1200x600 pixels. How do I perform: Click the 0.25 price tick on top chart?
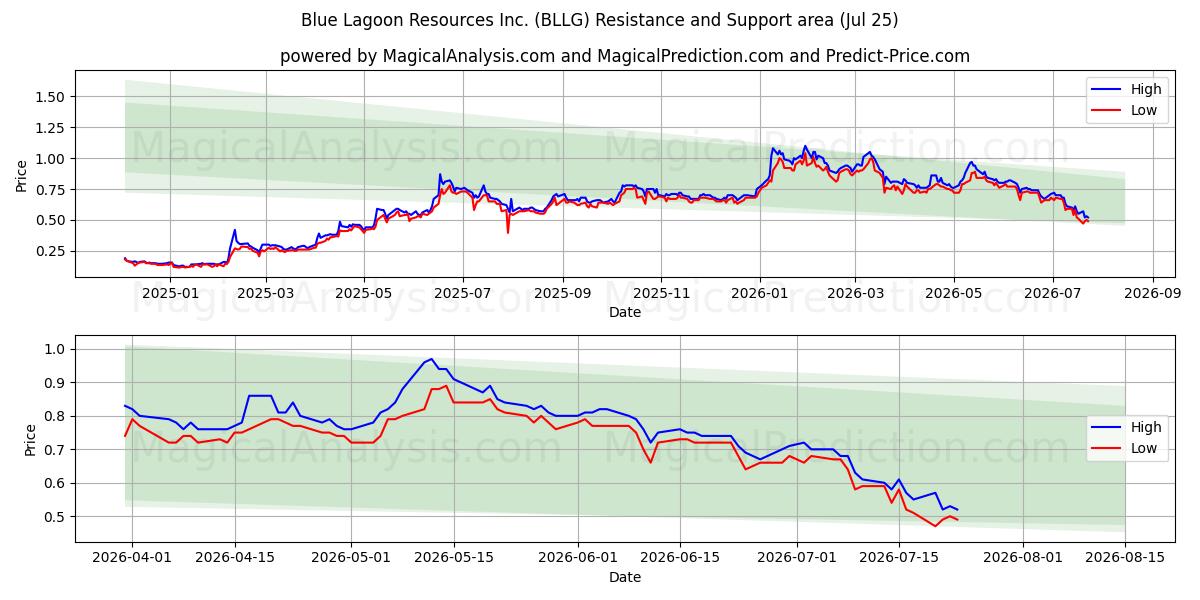pyautogui.click(x=52, y=251)
